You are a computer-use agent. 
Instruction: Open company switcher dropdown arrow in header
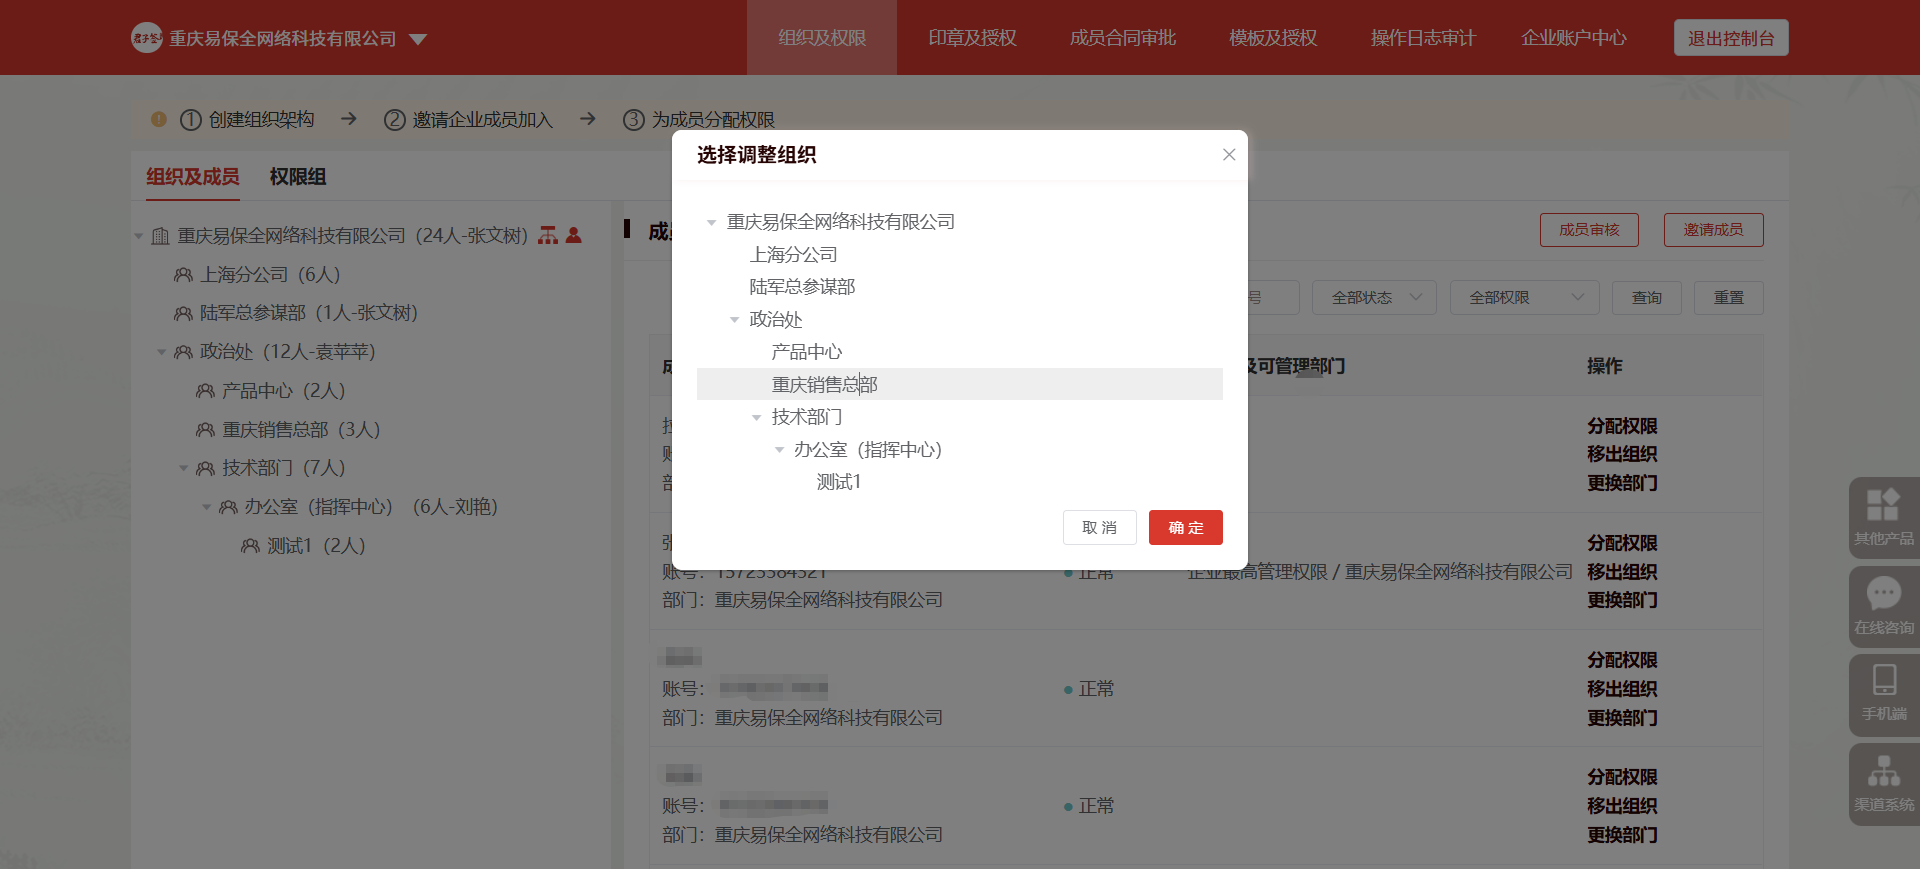point(418,39)
